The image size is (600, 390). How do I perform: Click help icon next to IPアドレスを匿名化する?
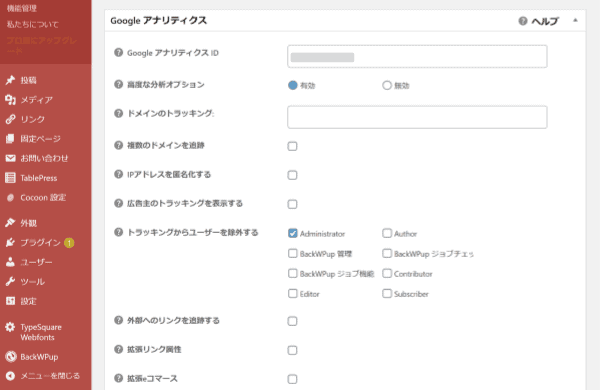pos(119,174)
